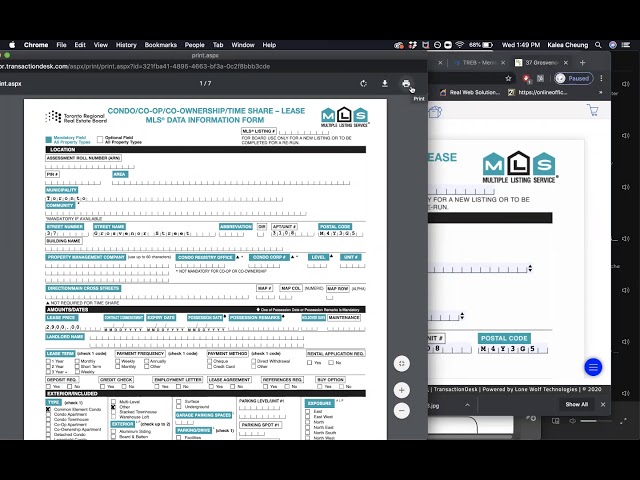Open the https://onlineoffic bookmark
Viewport: 640px width, 480px height.
tap(537, 93)
